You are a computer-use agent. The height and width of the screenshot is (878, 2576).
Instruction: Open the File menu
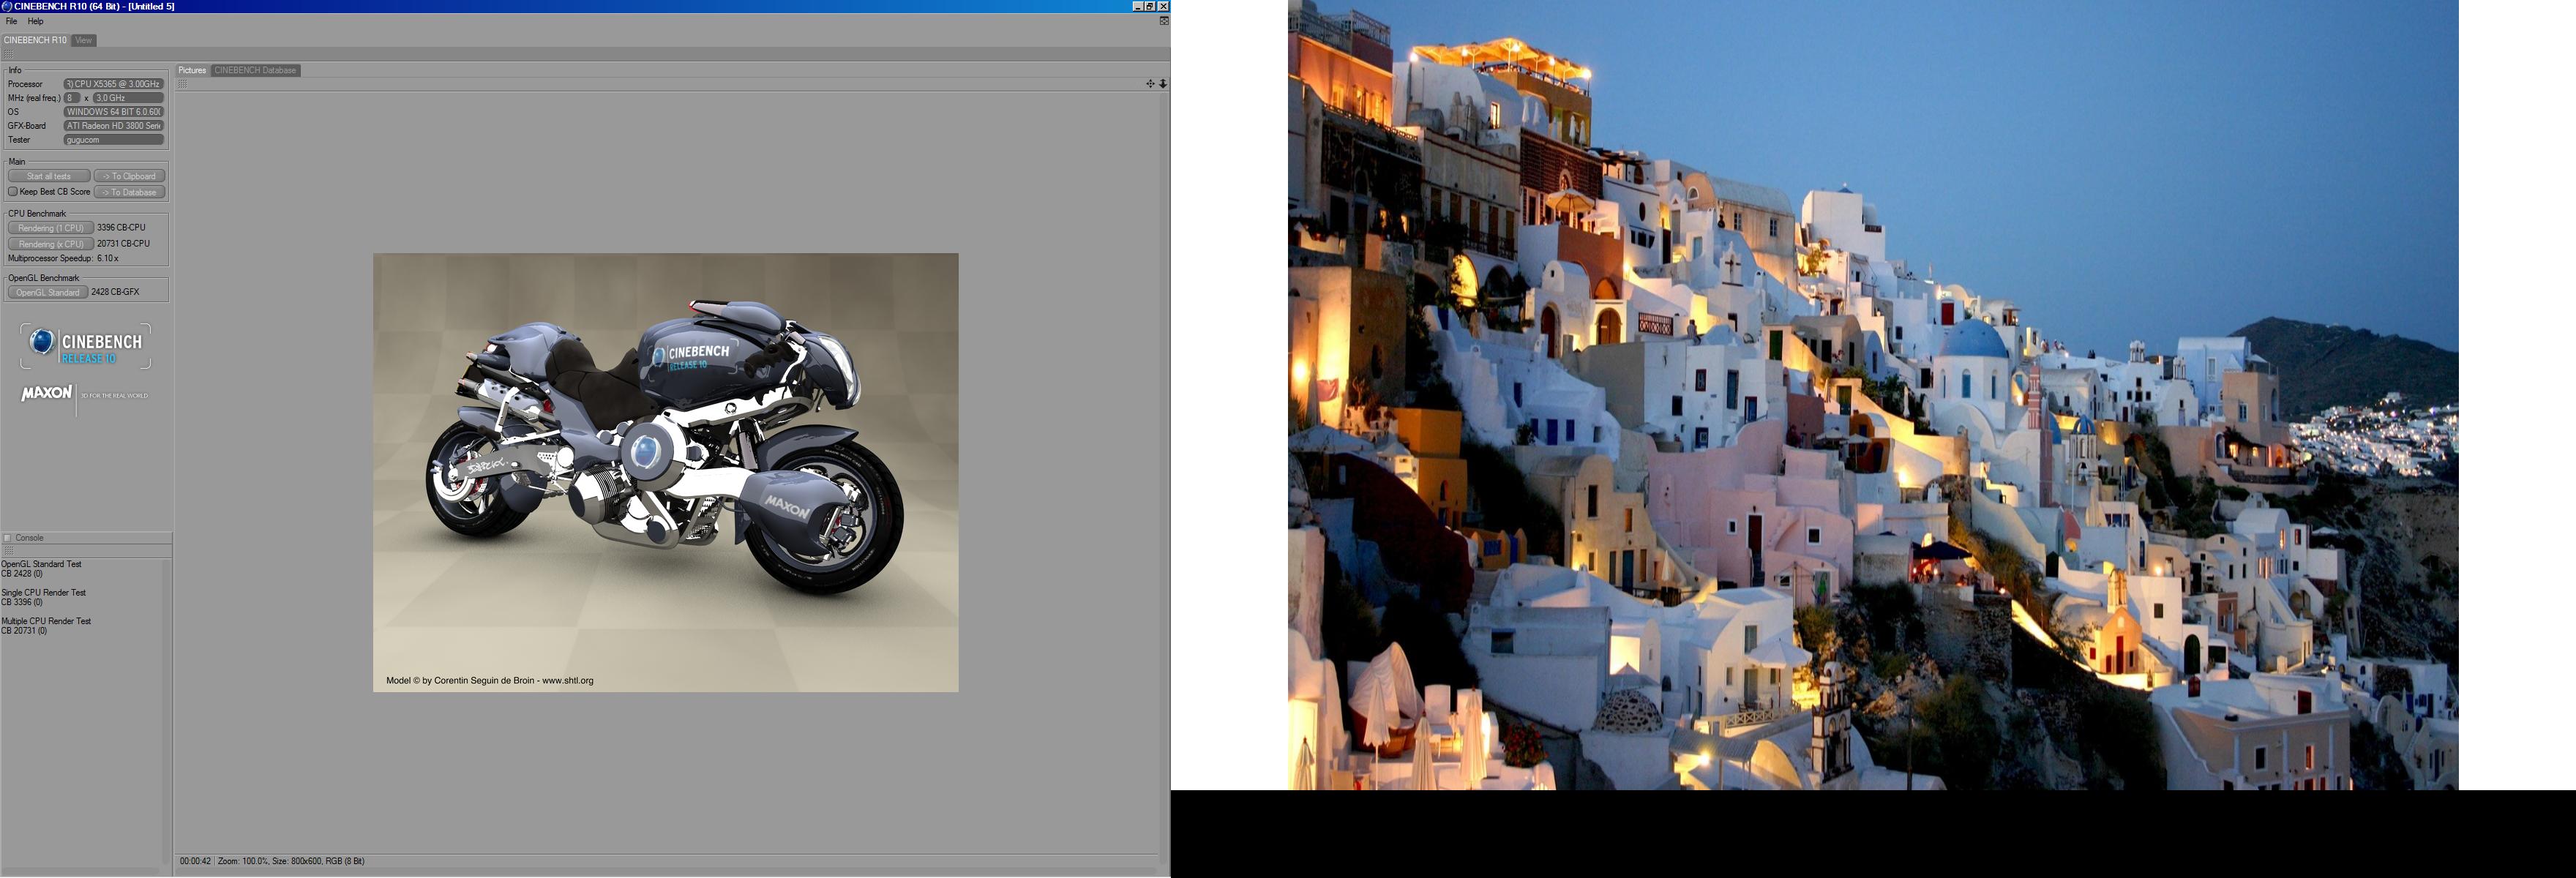(11, 21)
